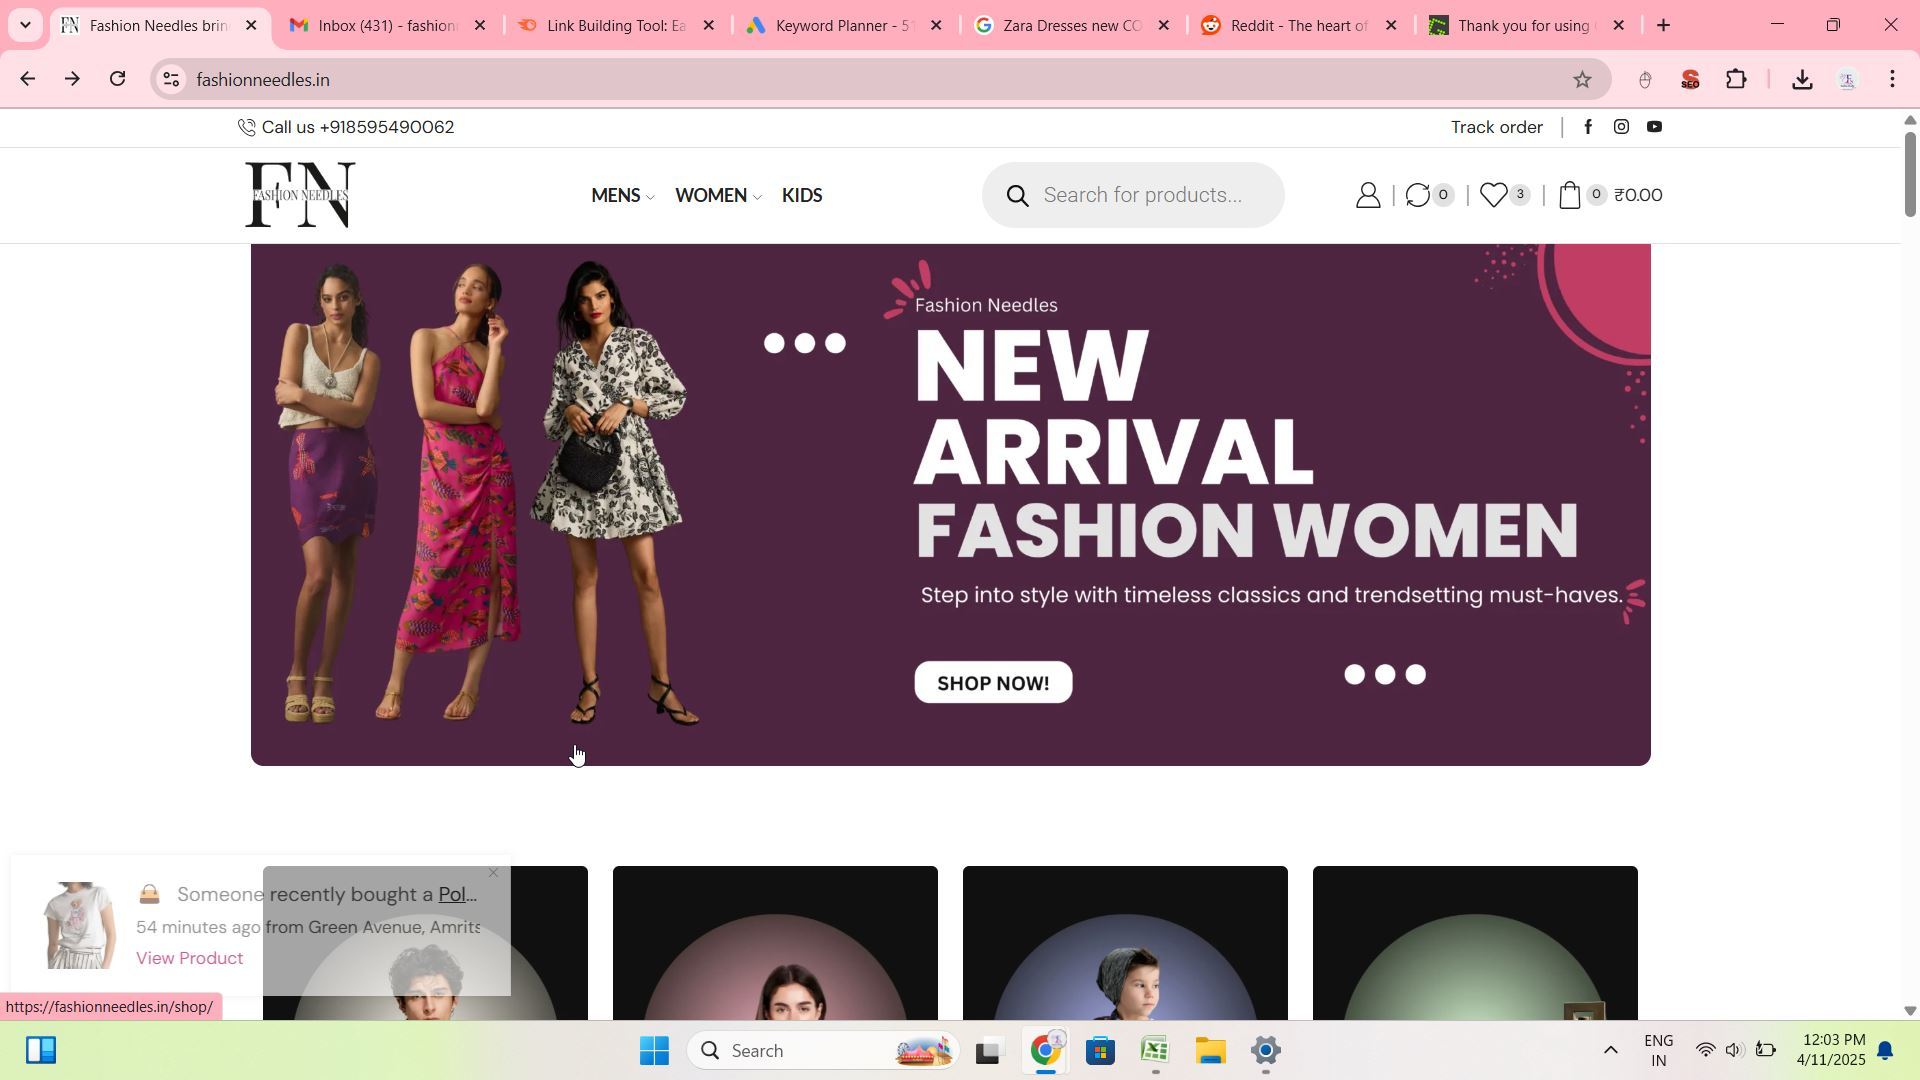Click the page vertical scrollbar thumb

tap(1910, 173)
